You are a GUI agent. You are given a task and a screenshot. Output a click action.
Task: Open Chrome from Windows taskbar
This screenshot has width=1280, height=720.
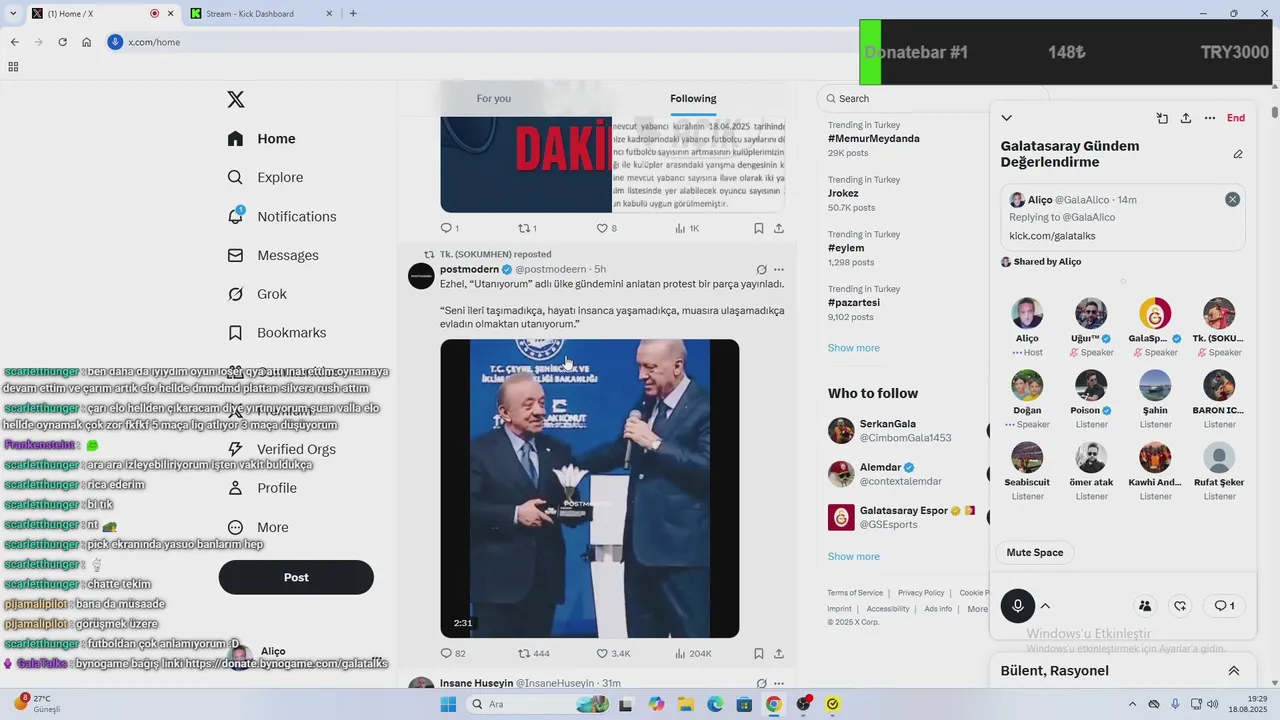click(x=773, y=704)
